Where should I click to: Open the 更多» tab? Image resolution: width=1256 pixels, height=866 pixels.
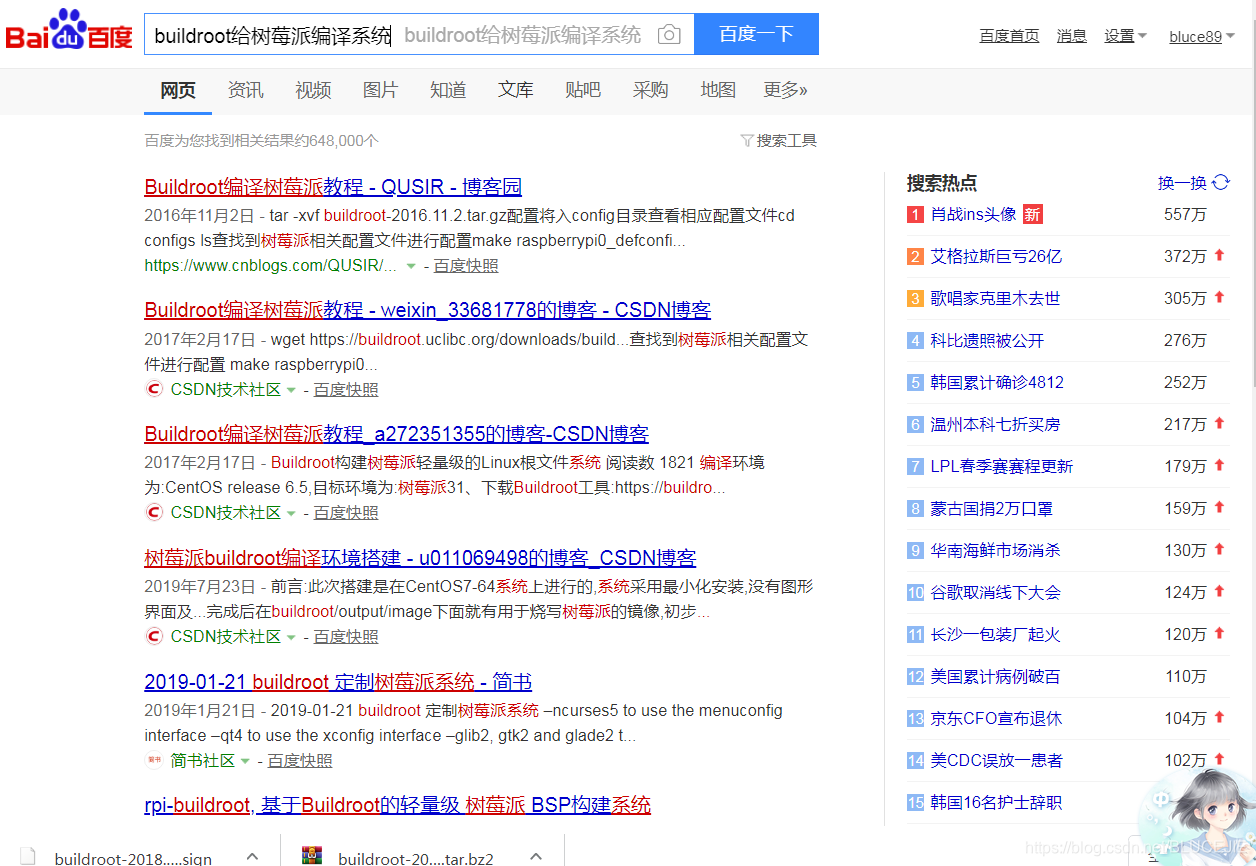(786, 91)
